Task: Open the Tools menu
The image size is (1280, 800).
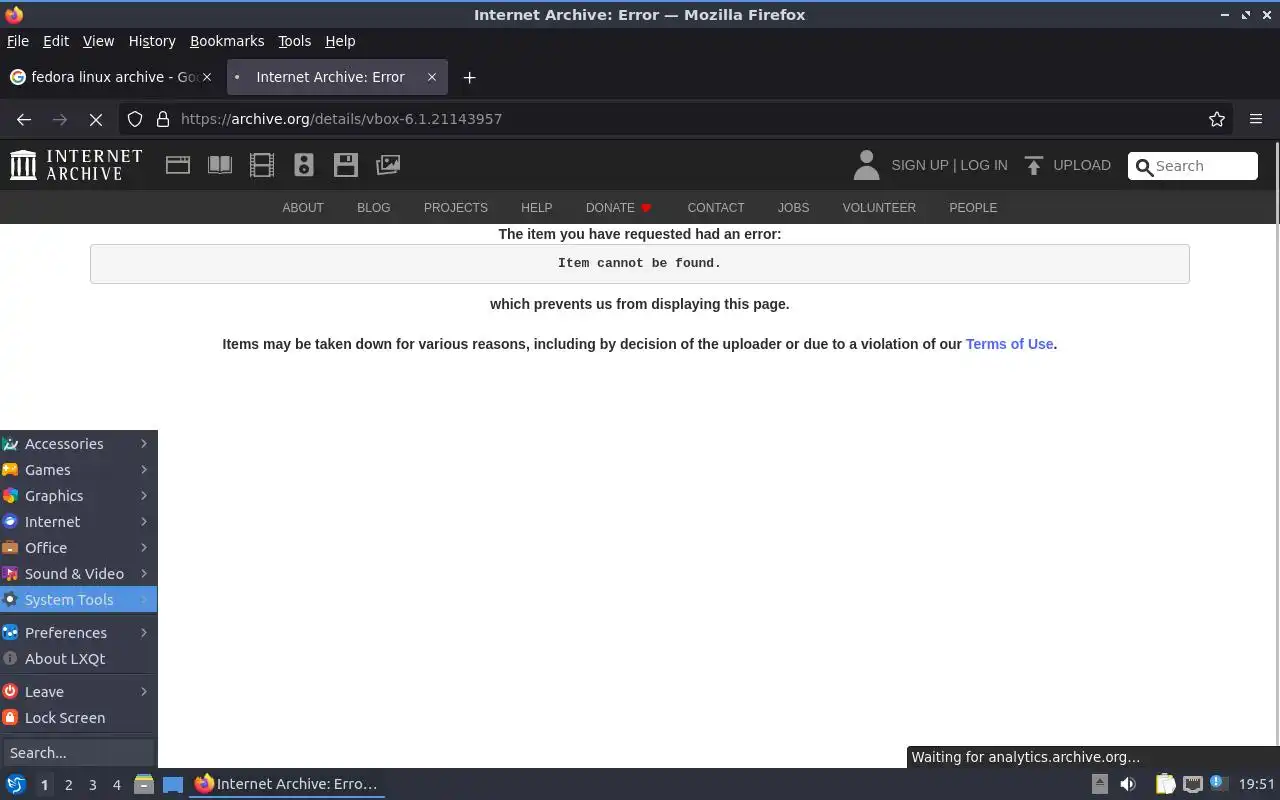Action: point(294,41)
